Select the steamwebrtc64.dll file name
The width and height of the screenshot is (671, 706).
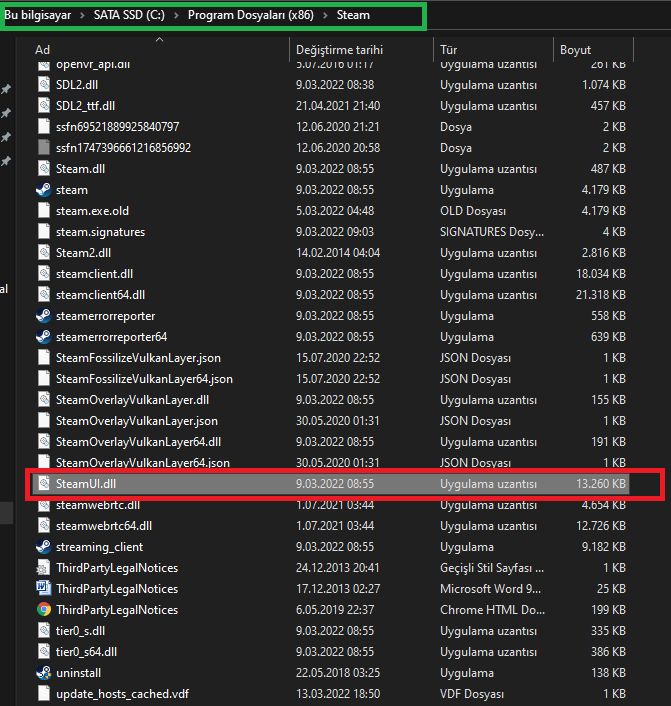(104, 526)
